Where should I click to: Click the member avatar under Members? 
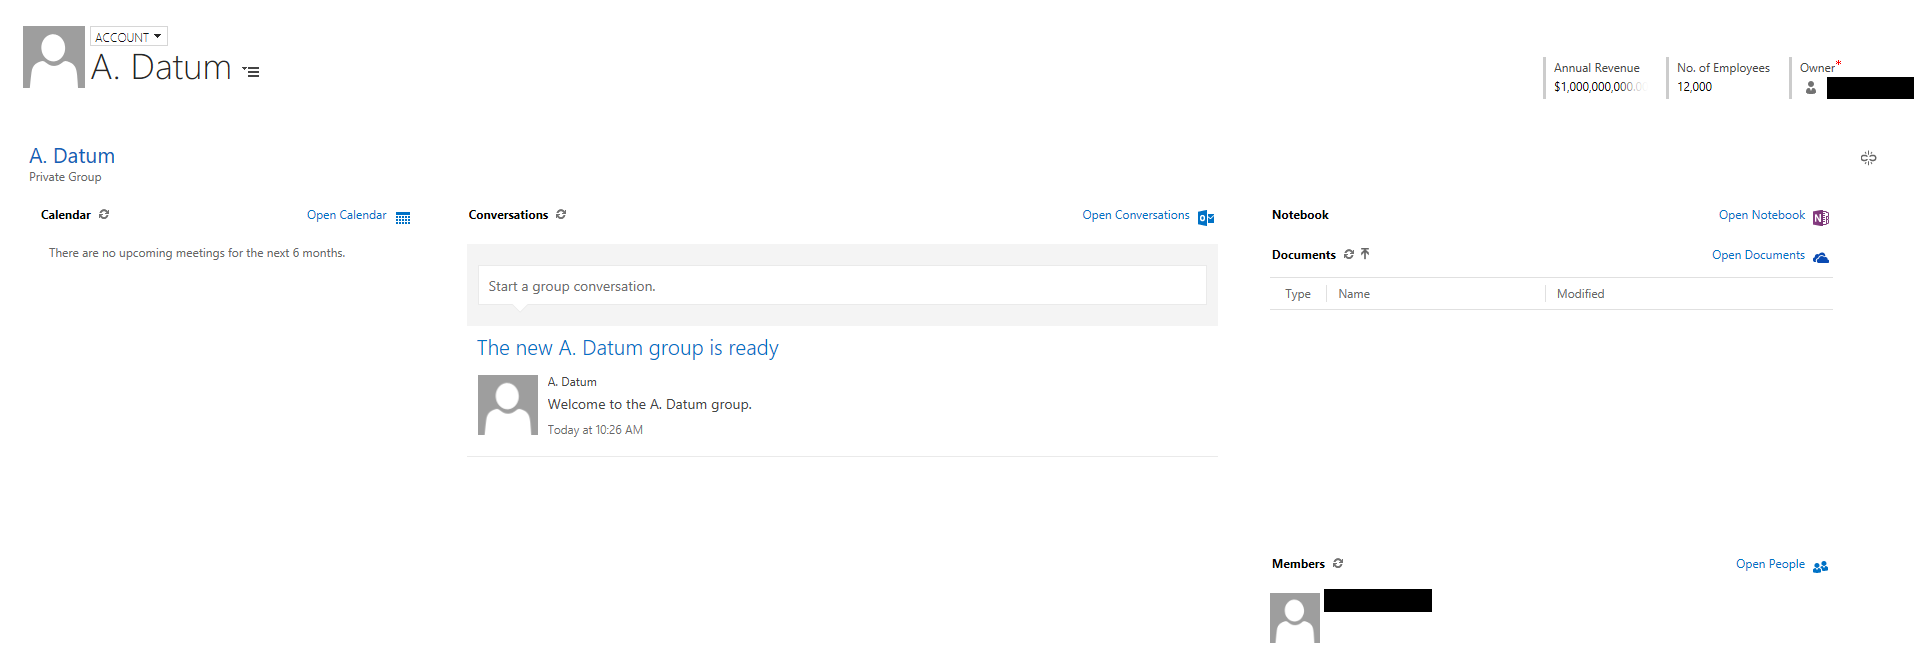click(x=1295, y=618)
